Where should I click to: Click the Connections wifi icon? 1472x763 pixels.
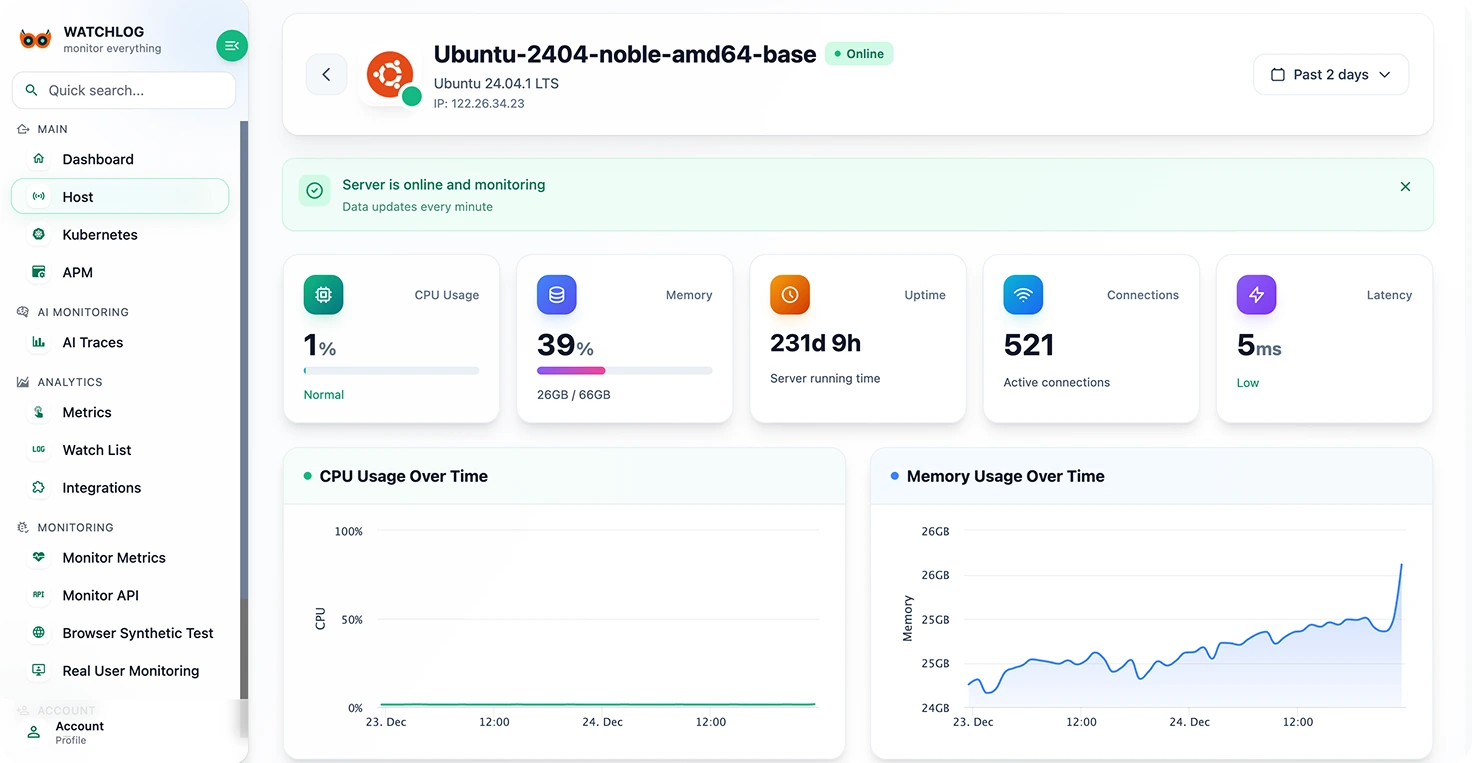pyautogui.click(x=1023, y=295)
